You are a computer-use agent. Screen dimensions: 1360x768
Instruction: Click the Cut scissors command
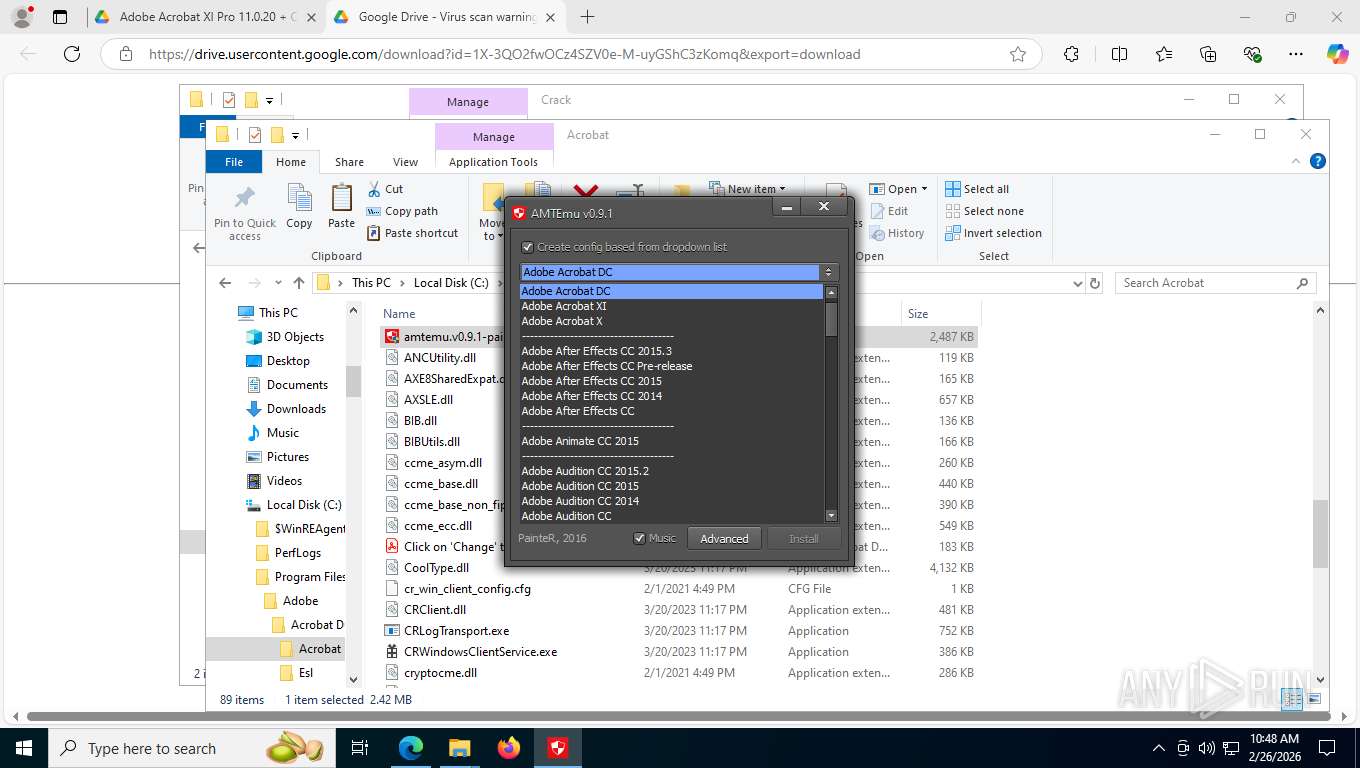tap(385, 189)
